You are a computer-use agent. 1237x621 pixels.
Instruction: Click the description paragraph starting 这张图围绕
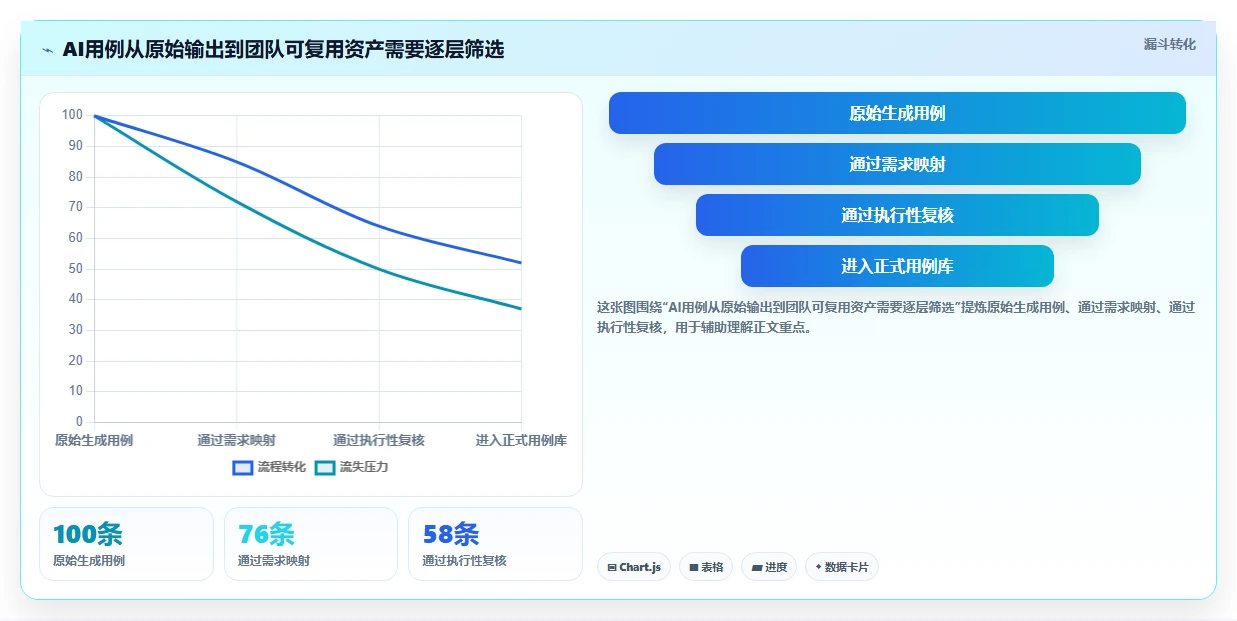pyautogui.click(x=896, y=317)
